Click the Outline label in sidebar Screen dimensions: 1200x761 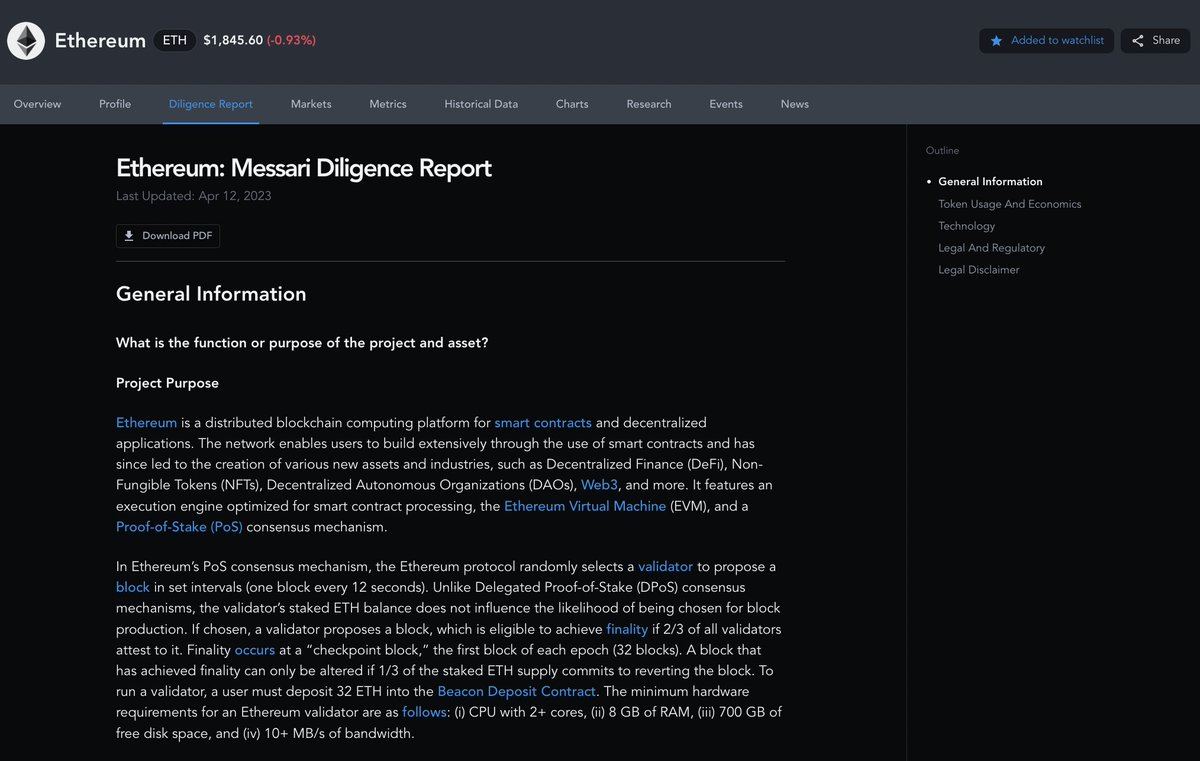(x=942, y=151)
